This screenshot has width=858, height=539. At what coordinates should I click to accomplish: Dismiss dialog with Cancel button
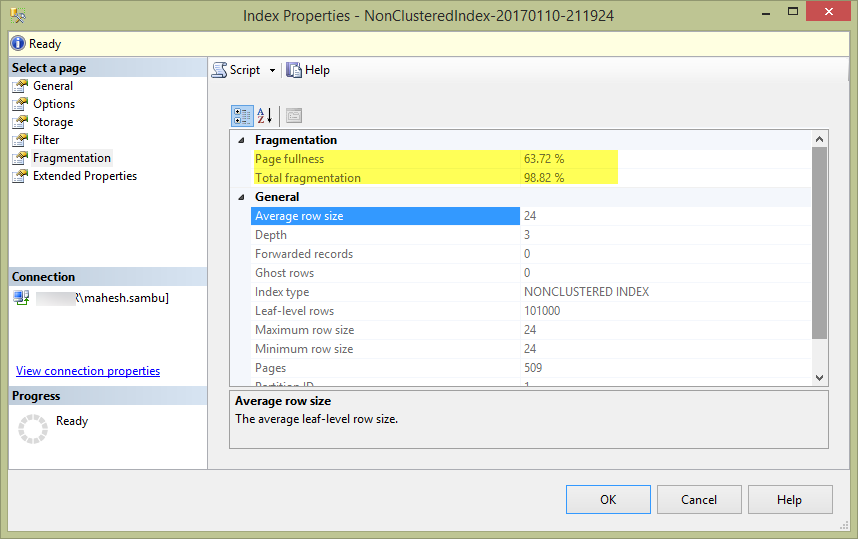point(699,500)
